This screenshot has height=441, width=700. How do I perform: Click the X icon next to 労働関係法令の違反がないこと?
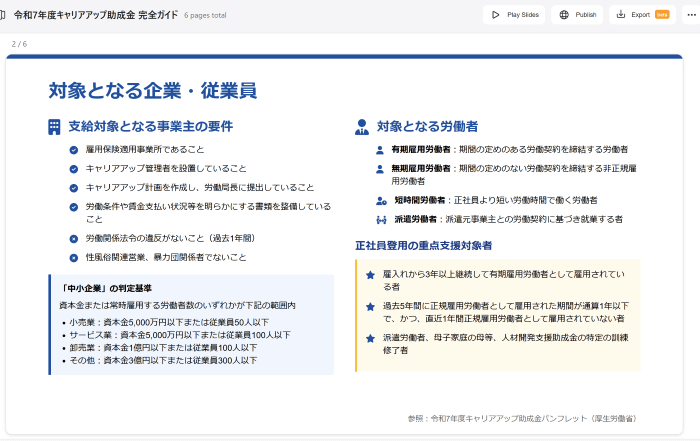74,239
